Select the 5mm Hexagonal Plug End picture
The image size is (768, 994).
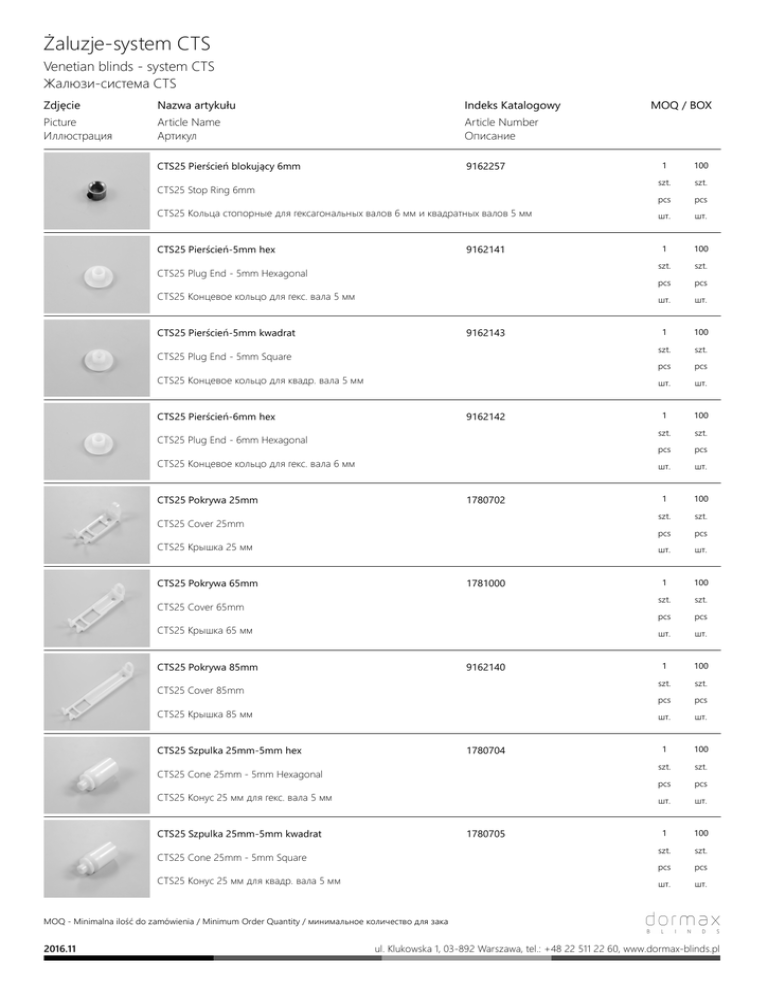coord(97,272)
